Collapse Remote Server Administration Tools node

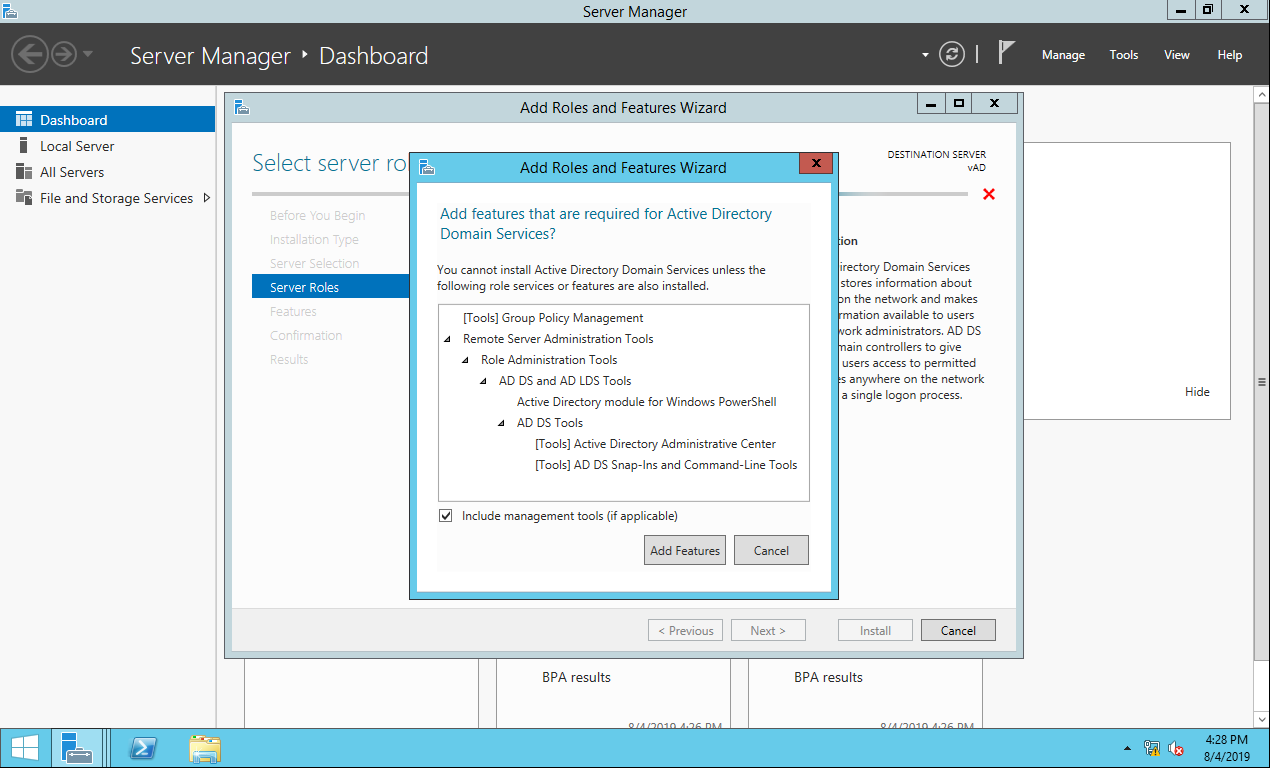click(x=448, y=339)
